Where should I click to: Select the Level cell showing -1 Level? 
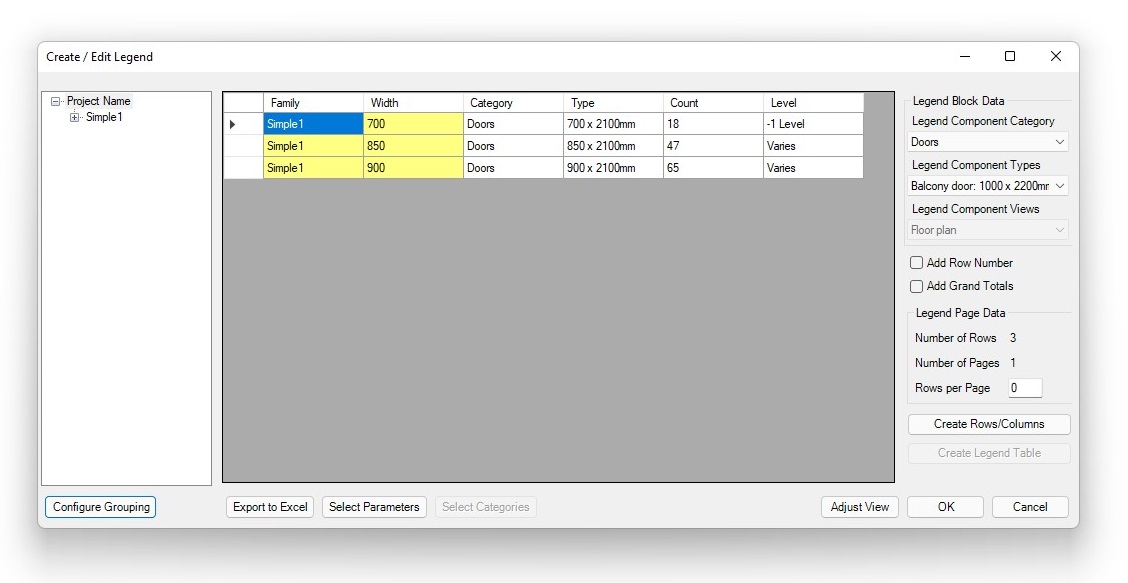(812, 124)
